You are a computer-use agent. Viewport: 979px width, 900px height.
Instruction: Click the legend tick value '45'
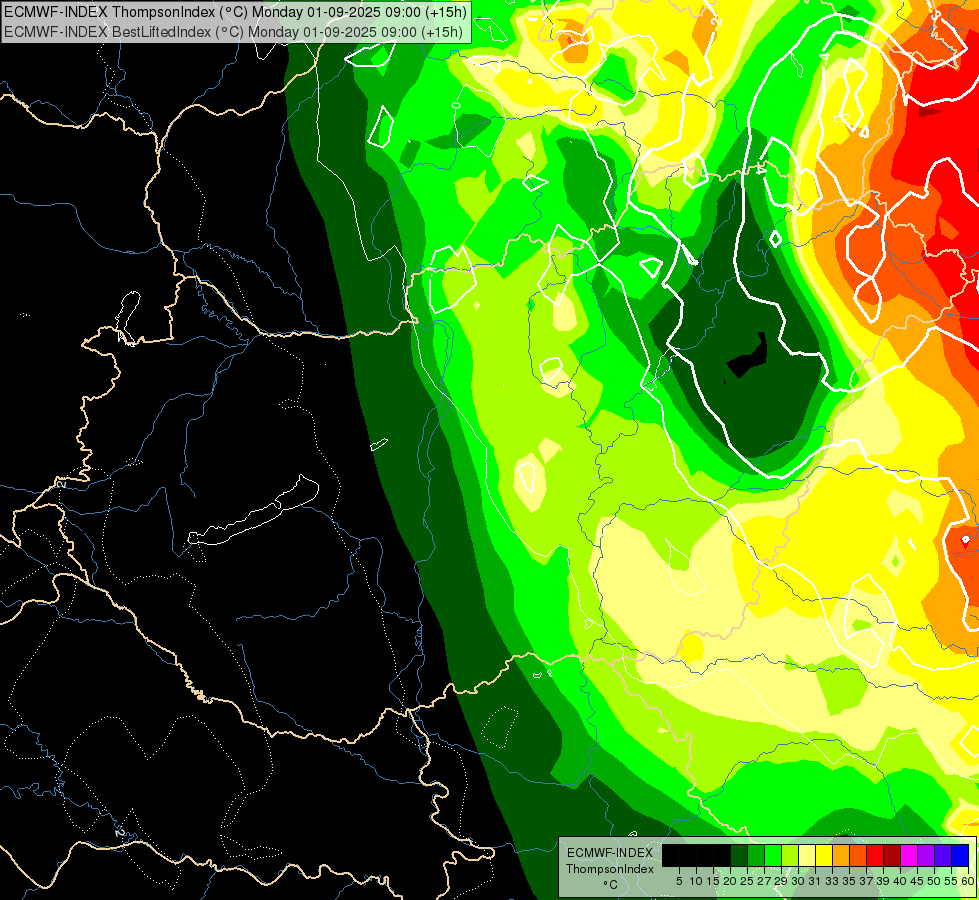[x=917, y=881]
